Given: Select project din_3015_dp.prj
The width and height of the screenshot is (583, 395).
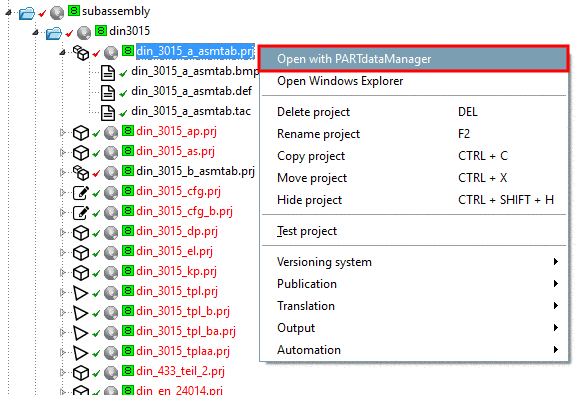Looking at the screenshot, I should click(177, 232).
